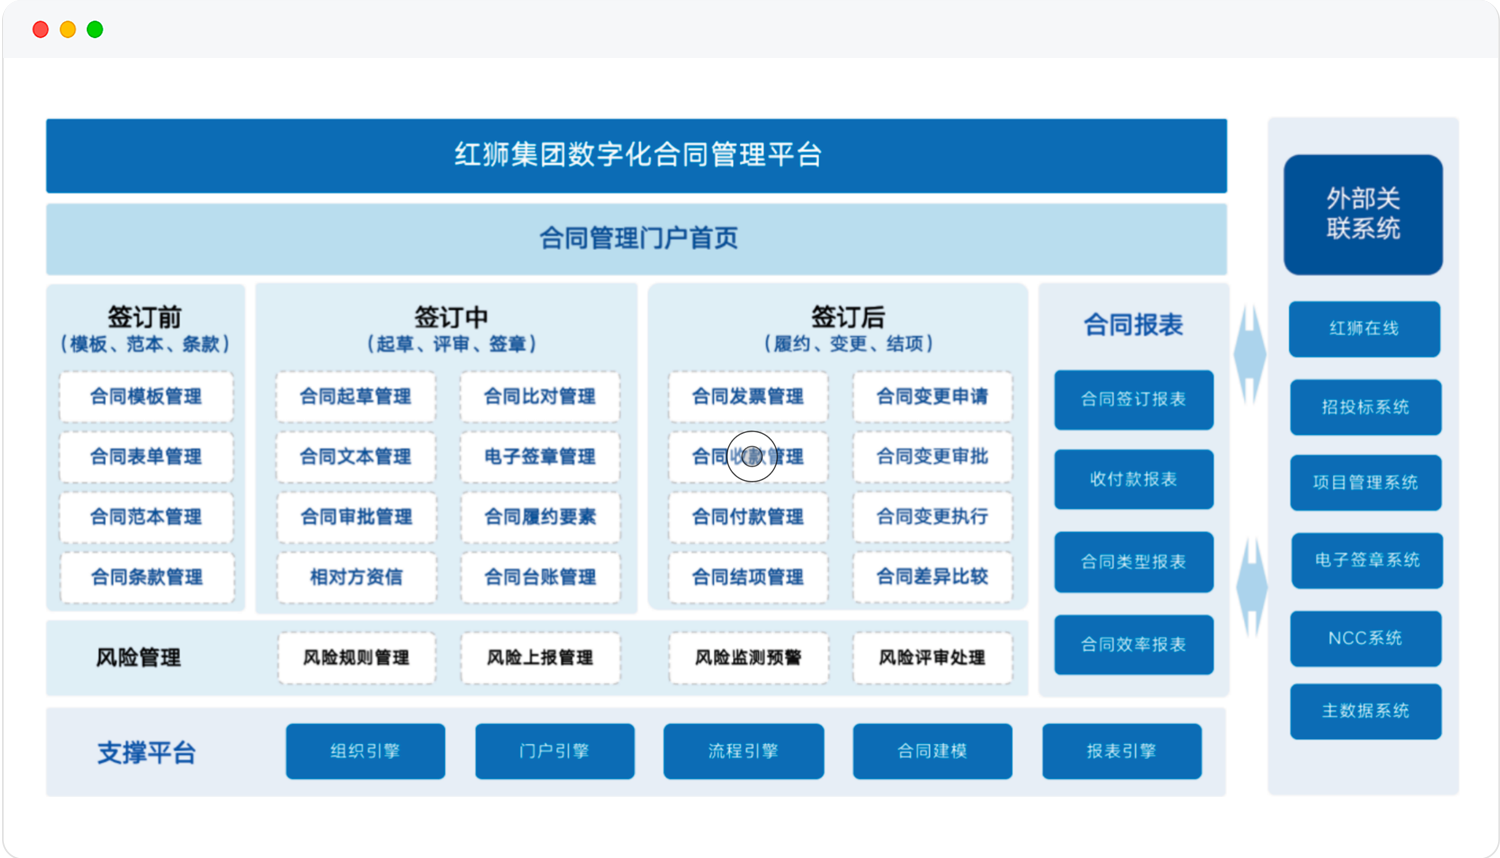Open the 红狮在线 external system
This screenshot has width=1500, height=858.
tap(1364, 329)
